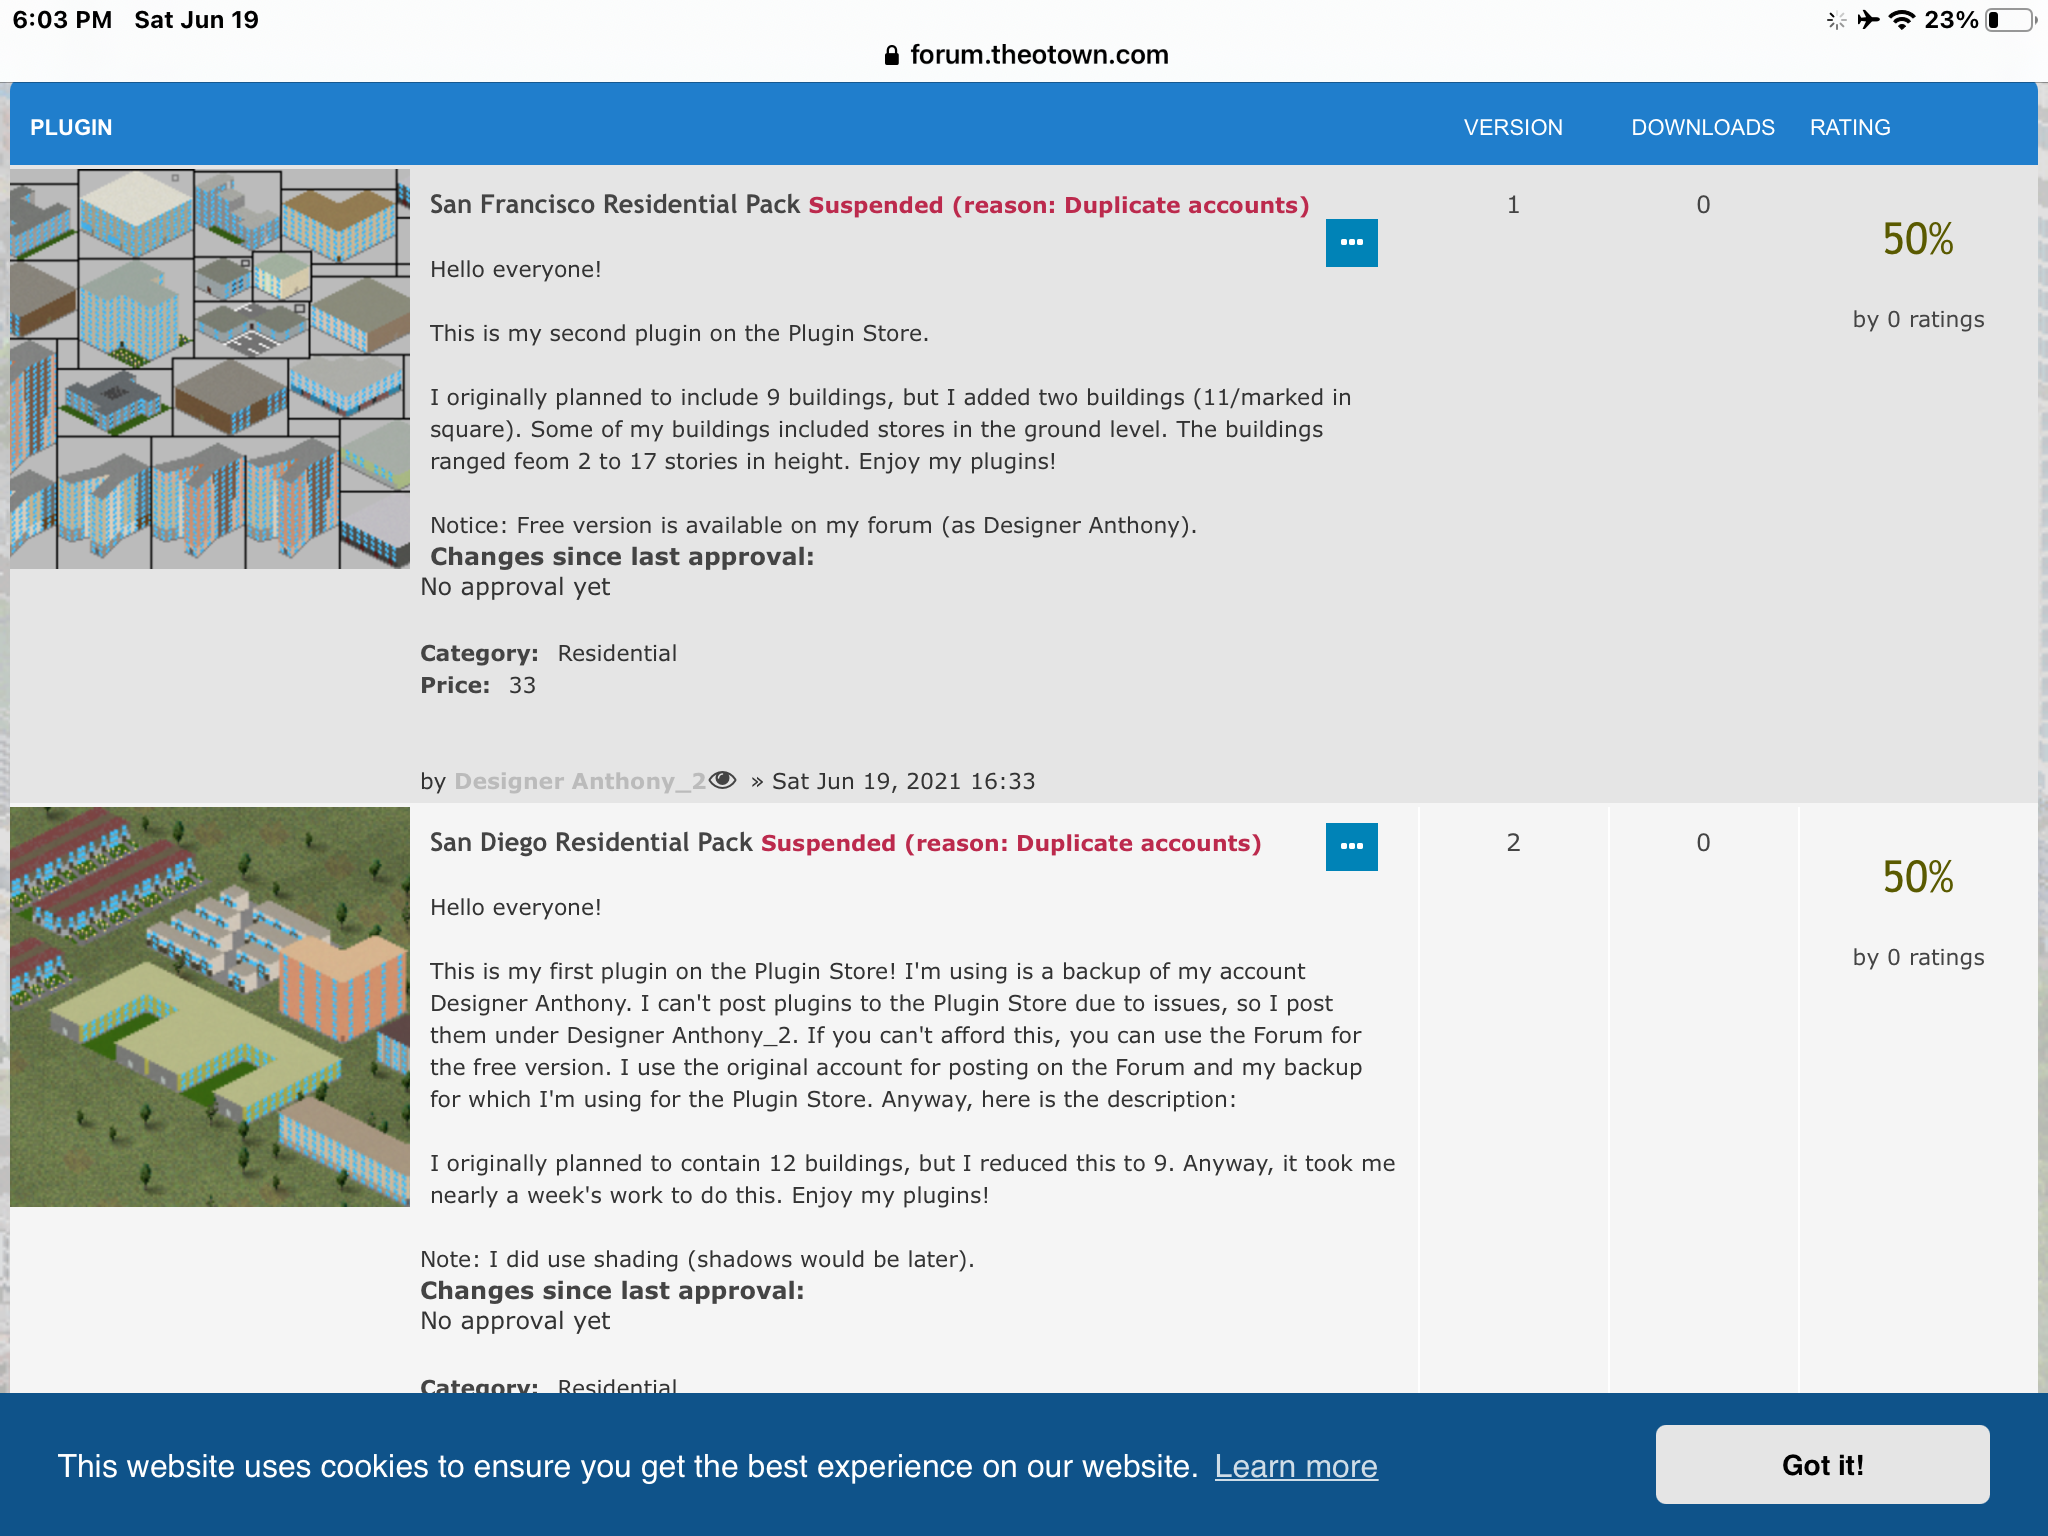Dismiss cookie banner with Got it!

[x=1822, y=1465]
